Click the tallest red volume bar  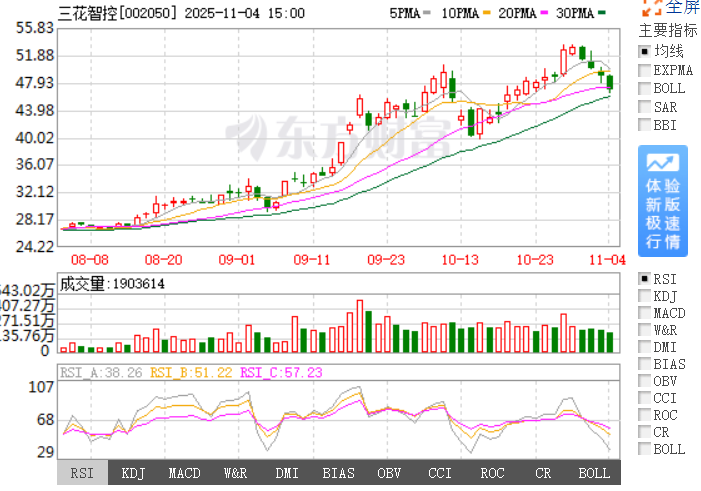tap(359, 326)
